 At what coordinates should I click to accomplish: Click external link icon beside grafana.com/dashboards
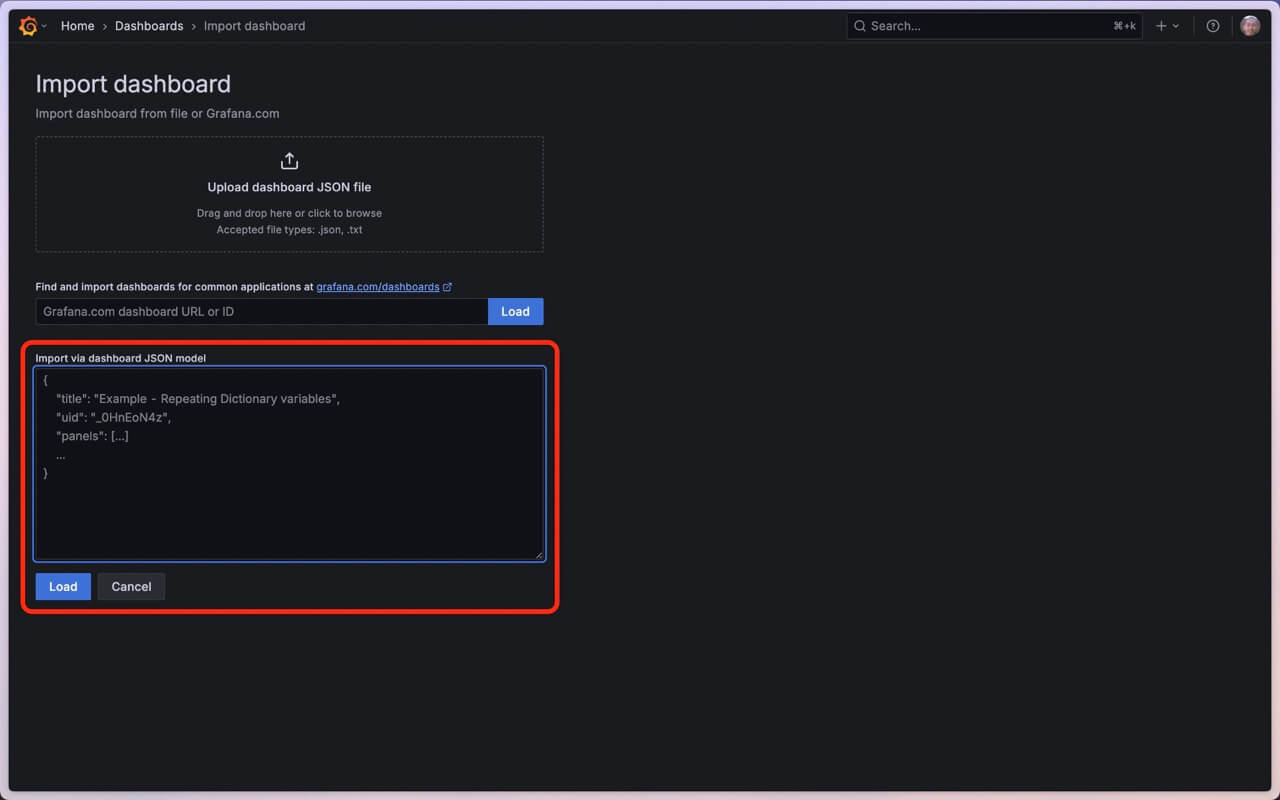click(448, 287)
